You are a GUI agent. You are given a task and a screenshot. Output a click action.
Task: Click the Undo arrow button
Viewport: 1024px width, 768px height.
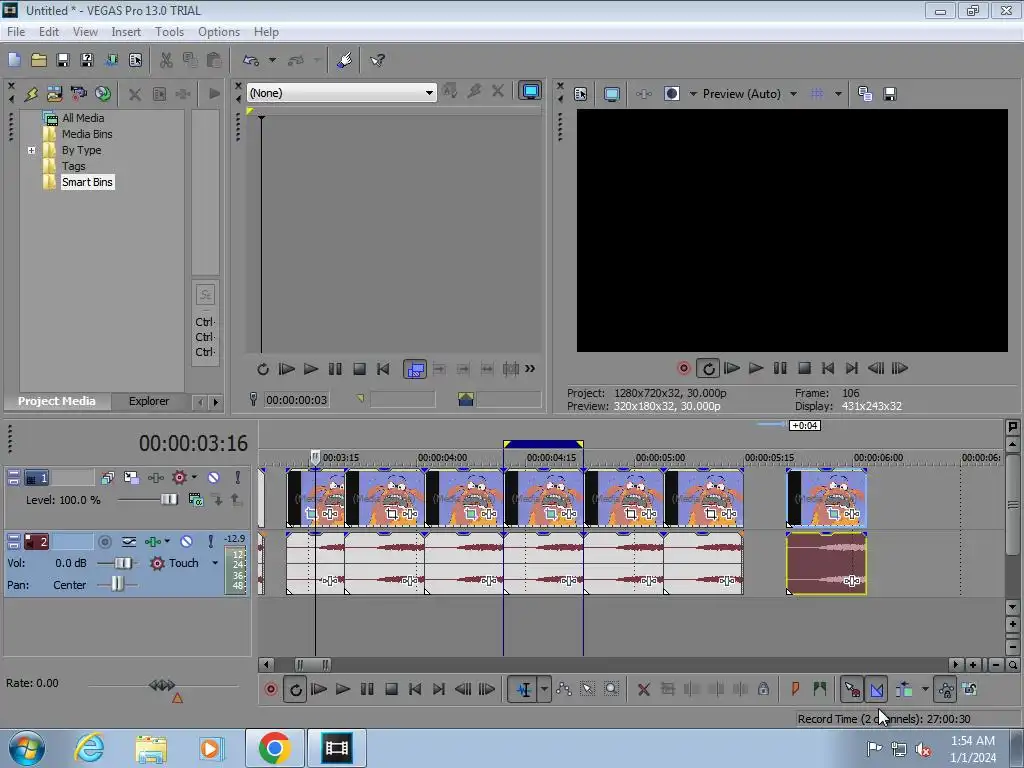tap(251, 60)
